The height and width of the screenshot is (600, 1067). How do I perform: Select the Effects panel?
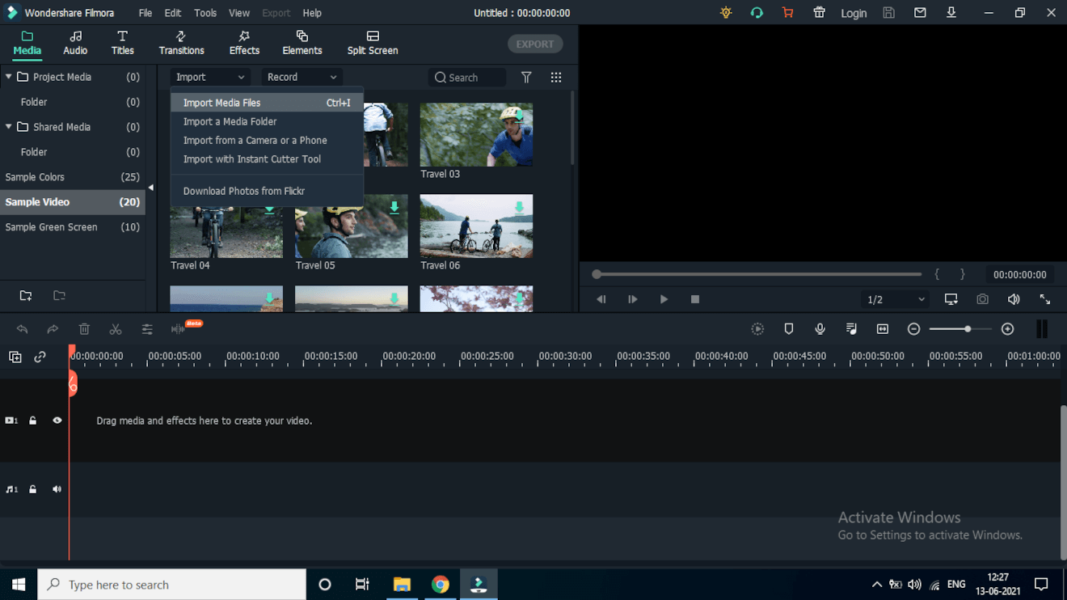243,42
